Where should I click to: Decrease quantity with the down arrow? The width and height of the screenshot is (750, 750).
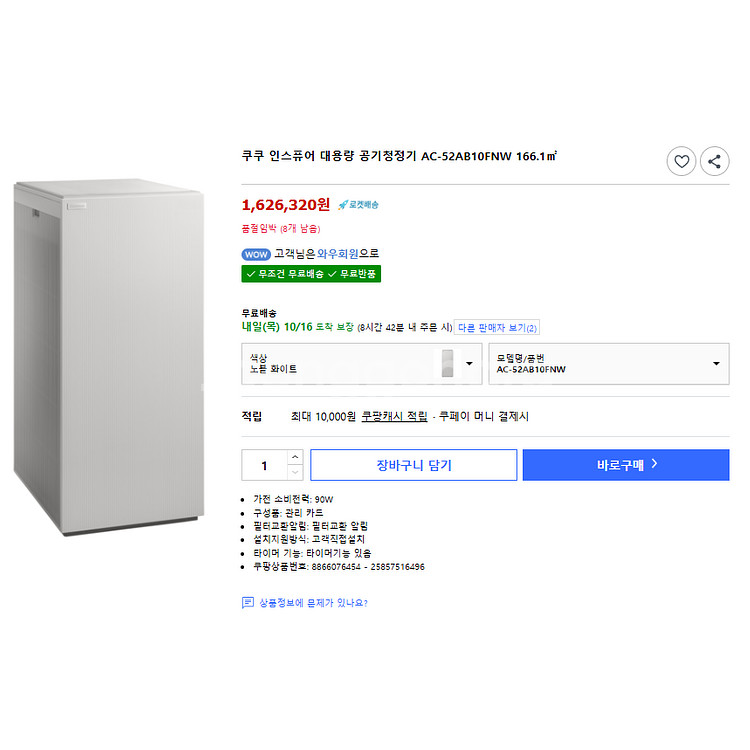[294, 473]
